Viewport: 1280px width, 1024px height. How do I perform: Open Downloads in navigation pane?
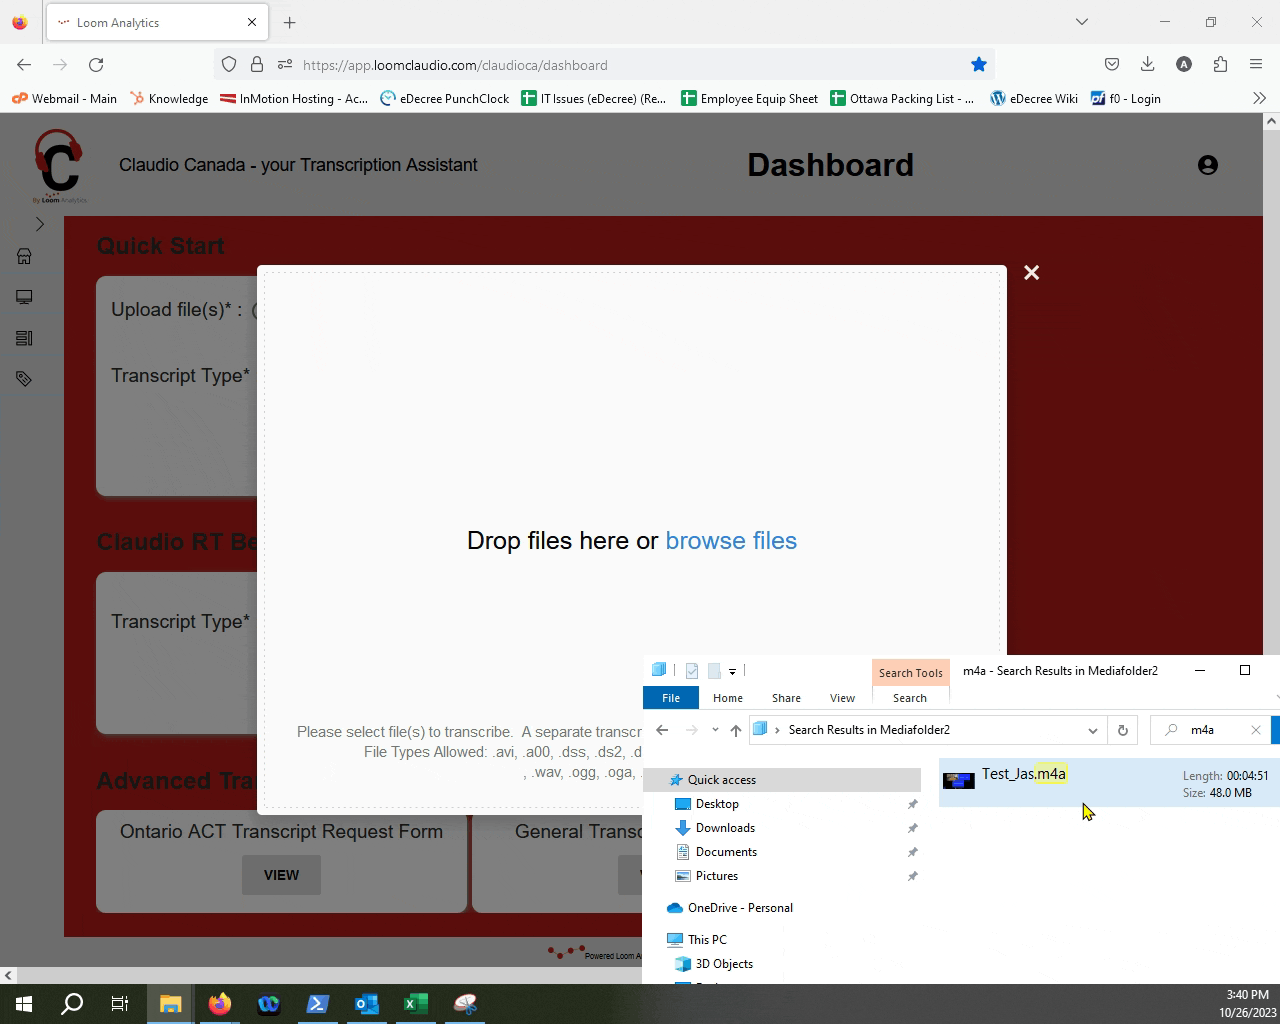point(725,828)
